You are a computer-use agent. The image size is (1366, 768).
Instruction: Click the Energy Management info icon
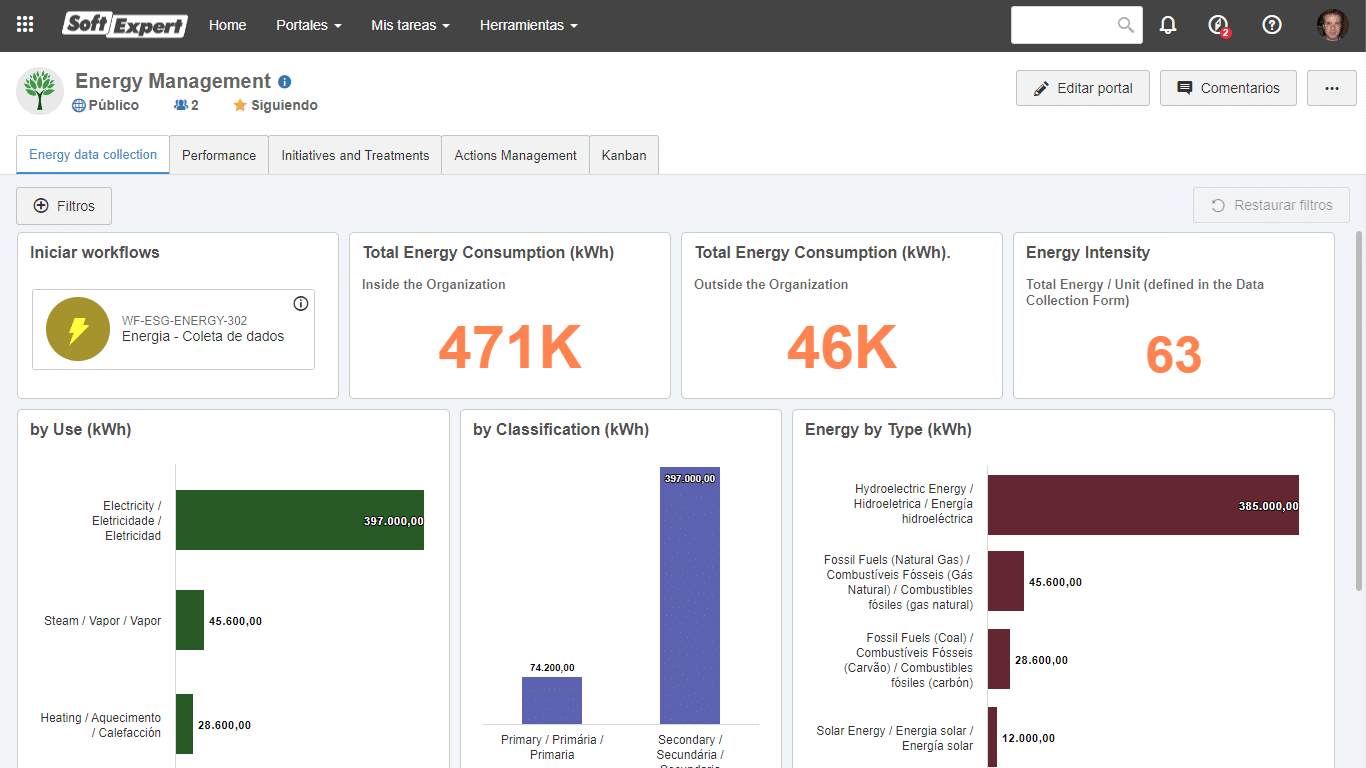click(x=284, y=82)
